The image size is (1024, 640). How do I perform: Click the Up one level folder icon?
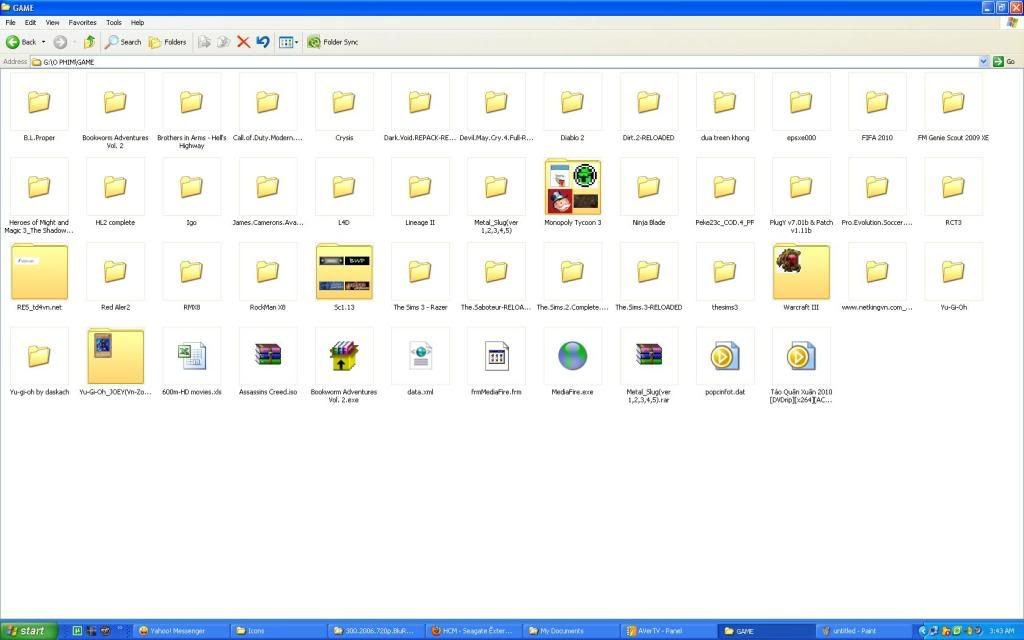pyautogui.click(x=89, y=42)
